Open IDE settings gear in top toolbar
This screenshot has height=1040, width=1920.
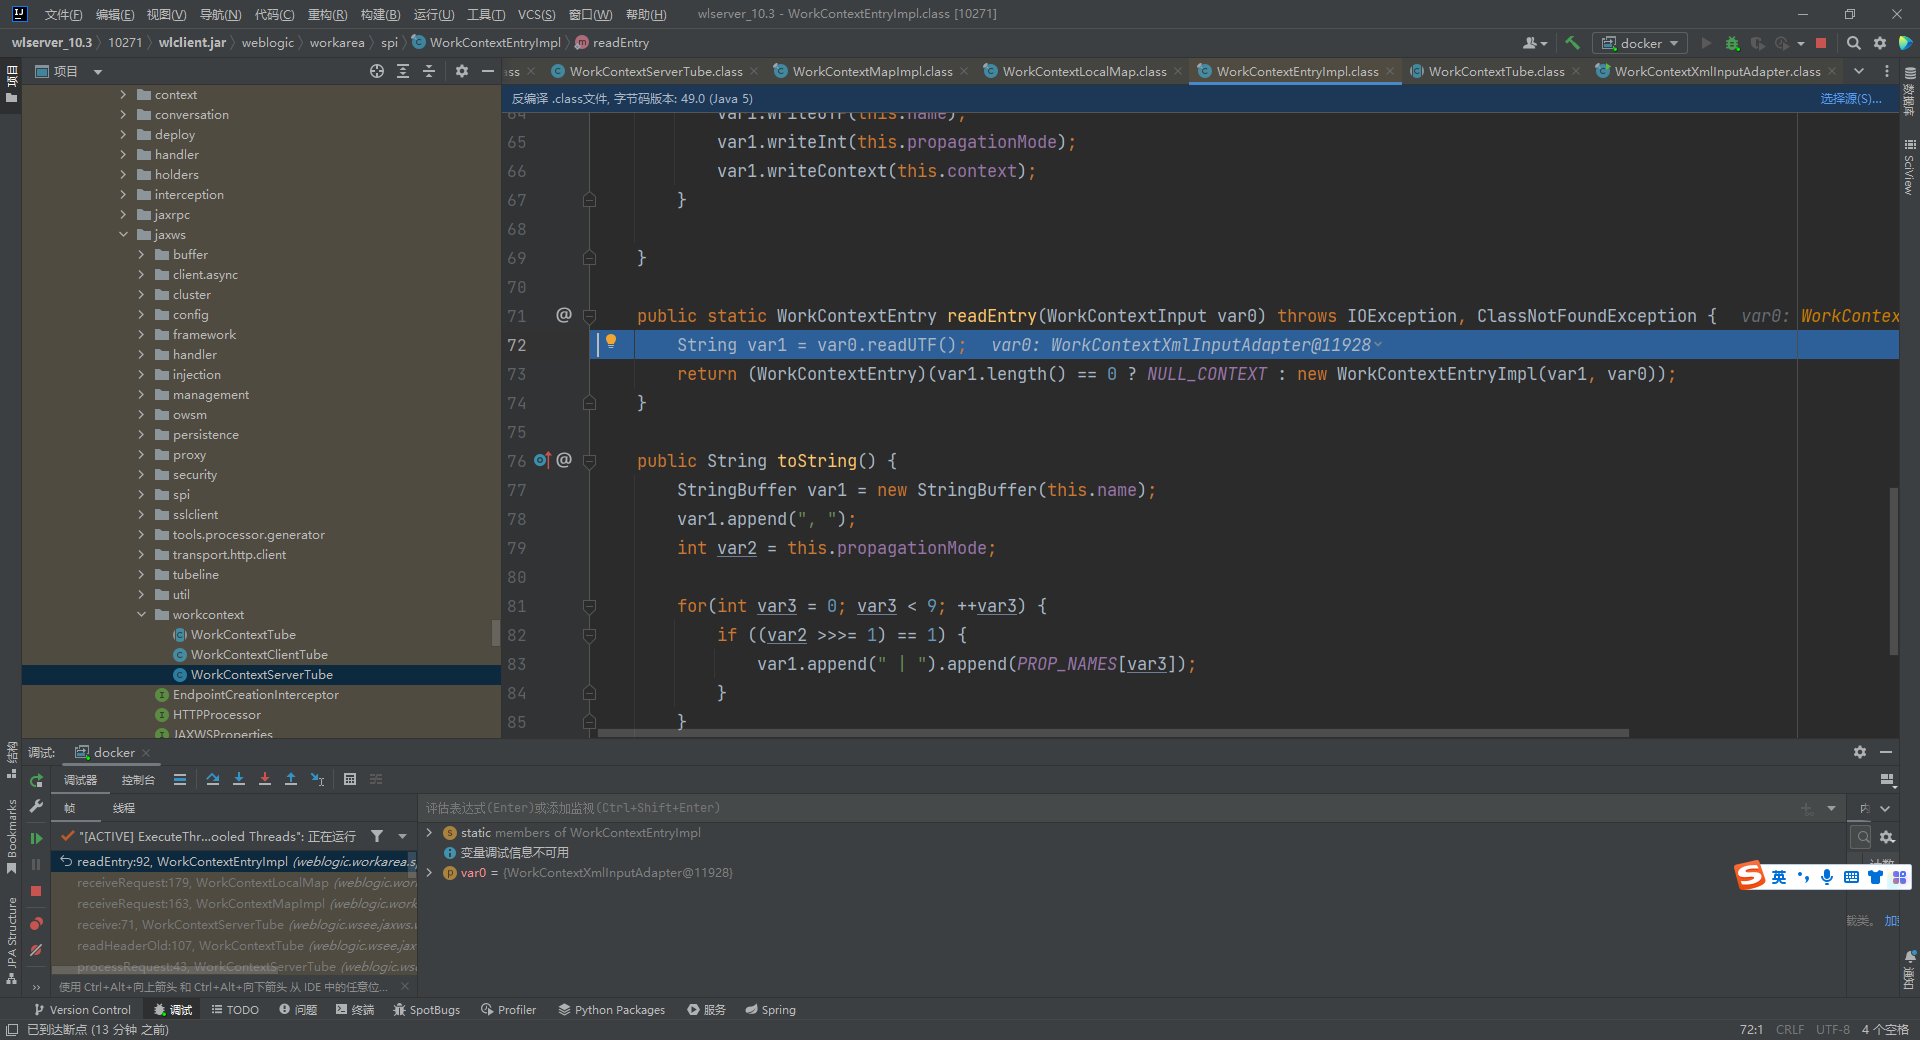(x=1880, y=43)
